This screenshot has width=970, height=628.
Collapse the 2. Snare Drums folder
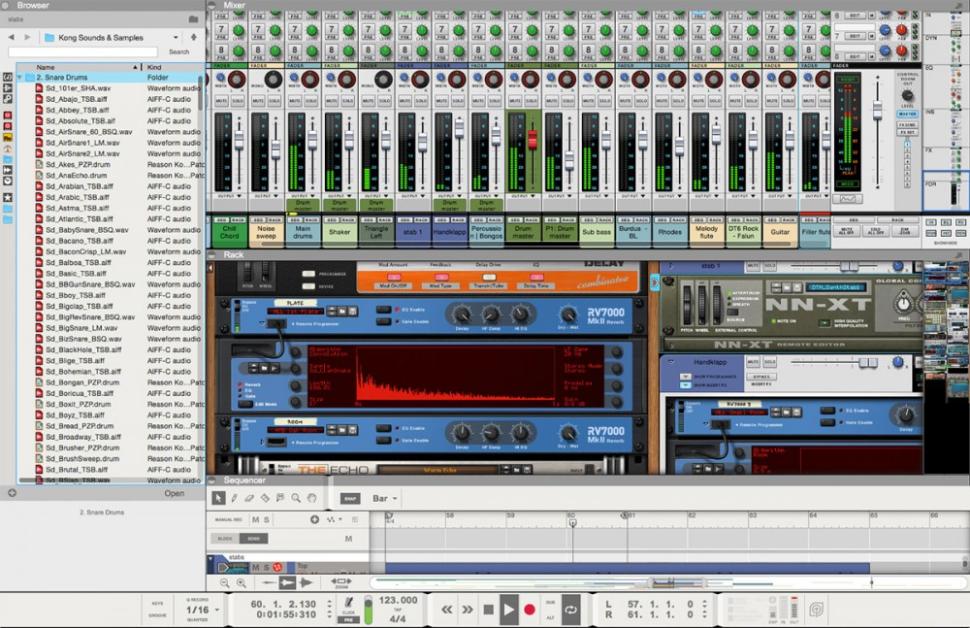pos(19,77)
